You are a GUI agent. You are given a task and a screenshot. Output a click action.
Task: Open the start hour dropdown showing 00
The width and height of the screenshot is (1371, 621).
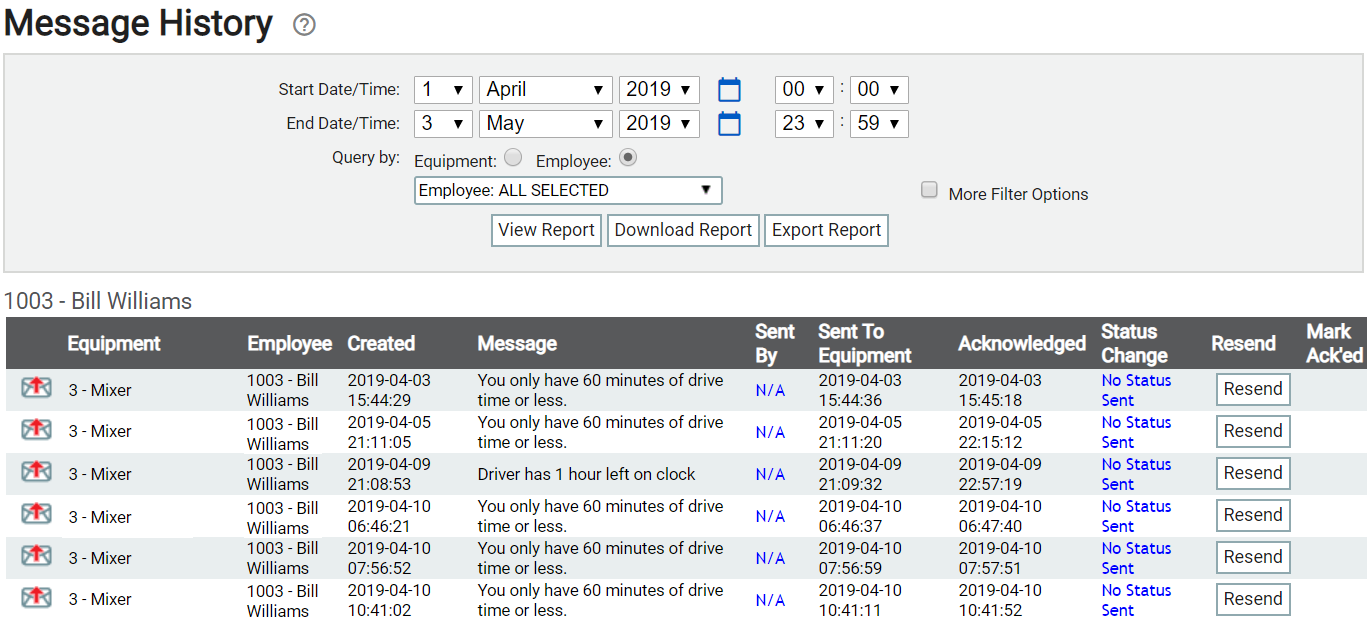tap(804, 90)
